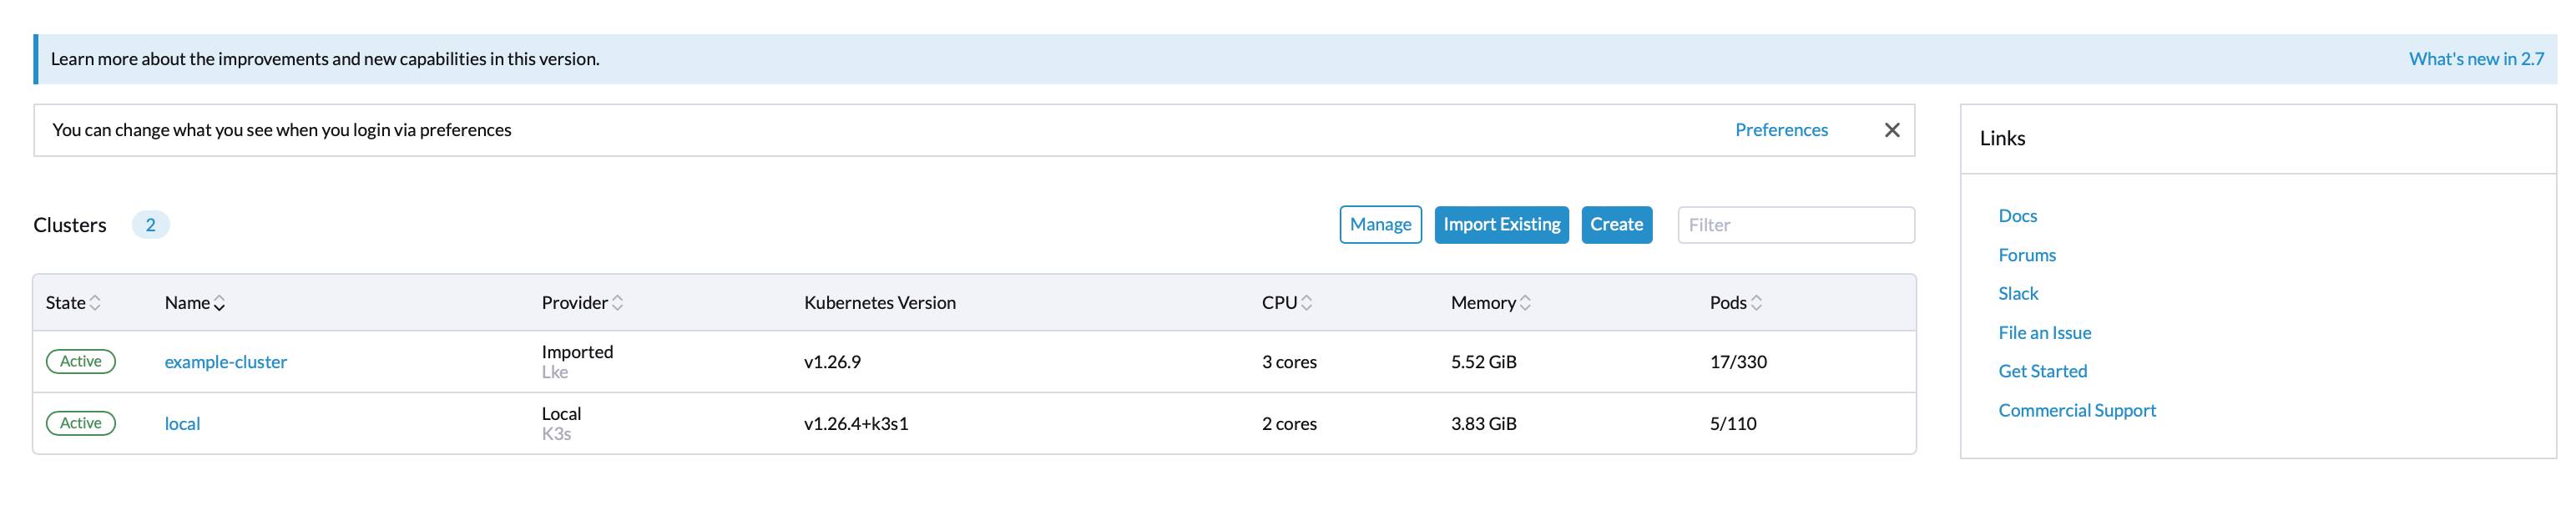Open the Commercial Support link
The image size is (2576, 516).
2076,411
